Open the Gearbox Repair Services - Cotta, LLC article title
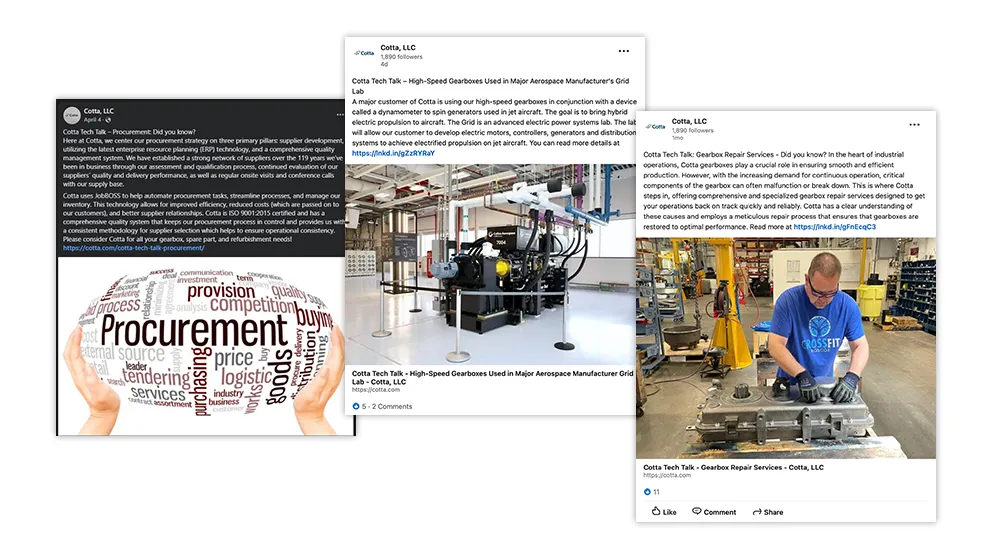 click(x=733, y=467)
